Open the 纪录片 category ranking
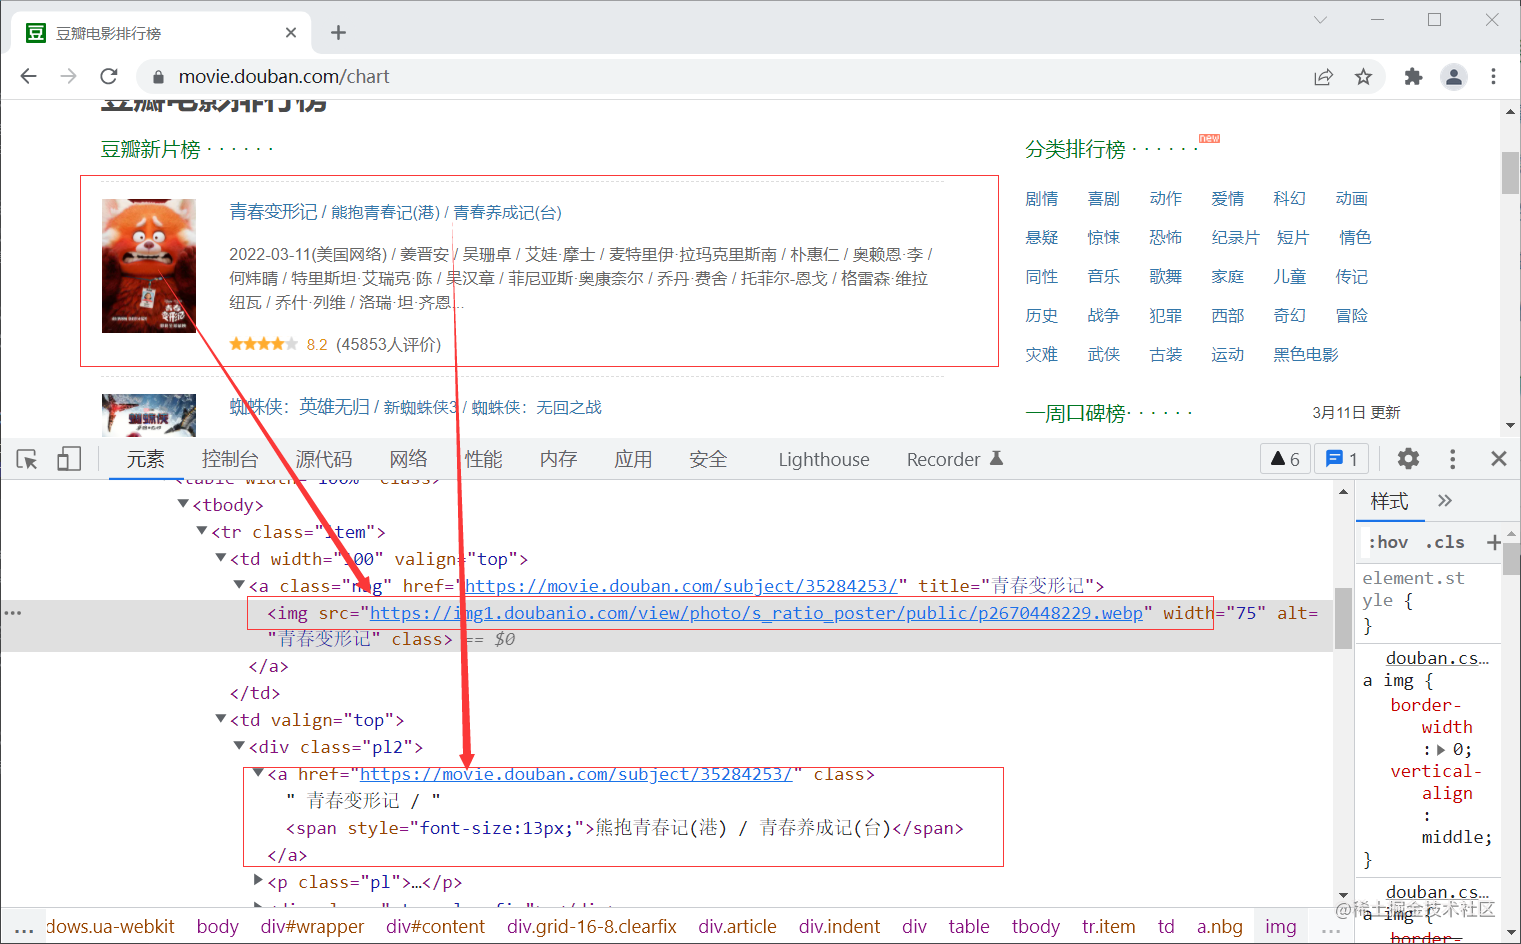Screen dimensions: 1521x944 point(1236,238)
